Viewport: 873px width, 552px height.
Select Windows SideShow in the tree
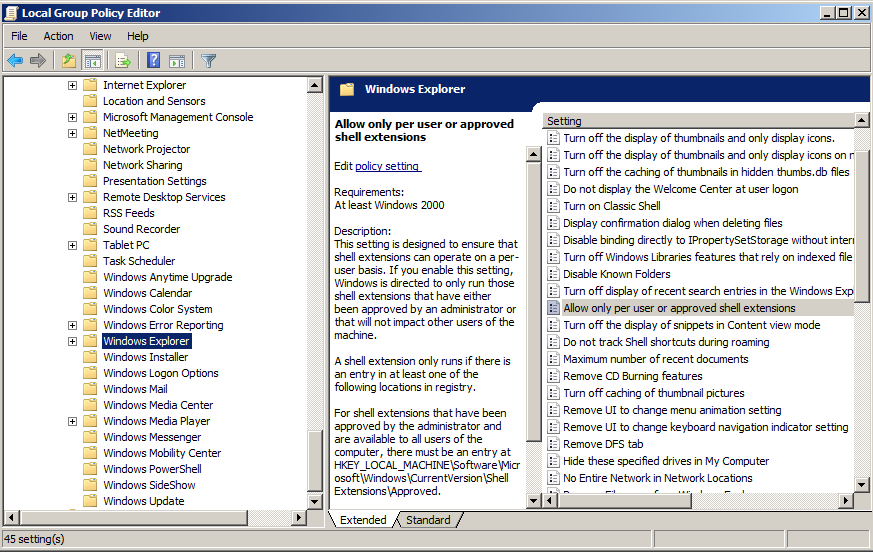tap(149, 485)
